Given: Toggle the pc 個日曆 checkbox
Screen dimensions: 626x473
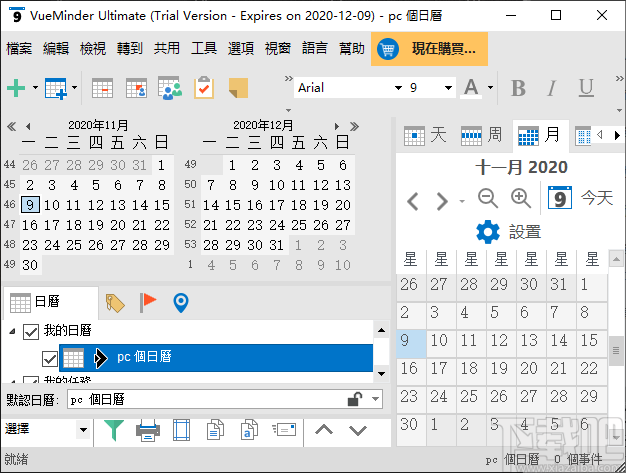Looking at the screenshot, I should pyautogui.click(x=50, y=358).
